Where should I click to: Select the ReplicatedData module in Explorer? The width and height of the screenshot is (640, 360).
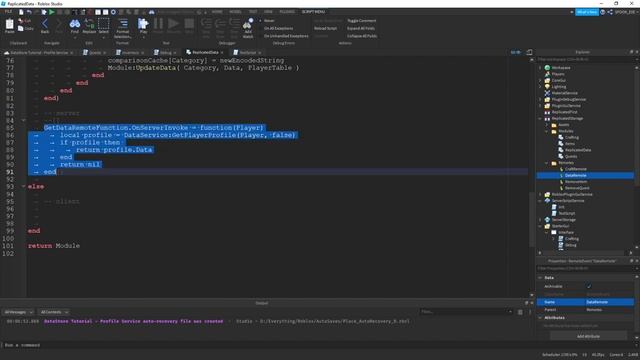pos(578,150)
